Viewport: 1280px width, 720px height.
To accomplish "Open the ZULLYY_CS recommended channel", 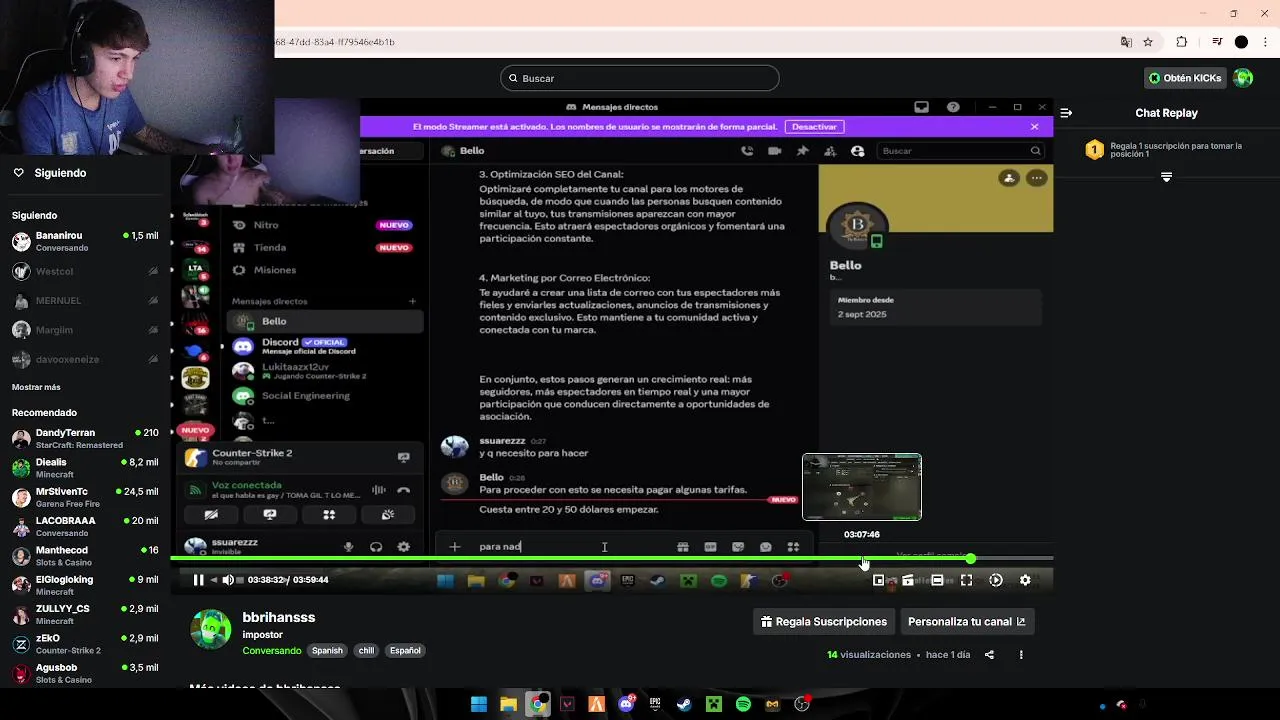I will click(85, 614).
